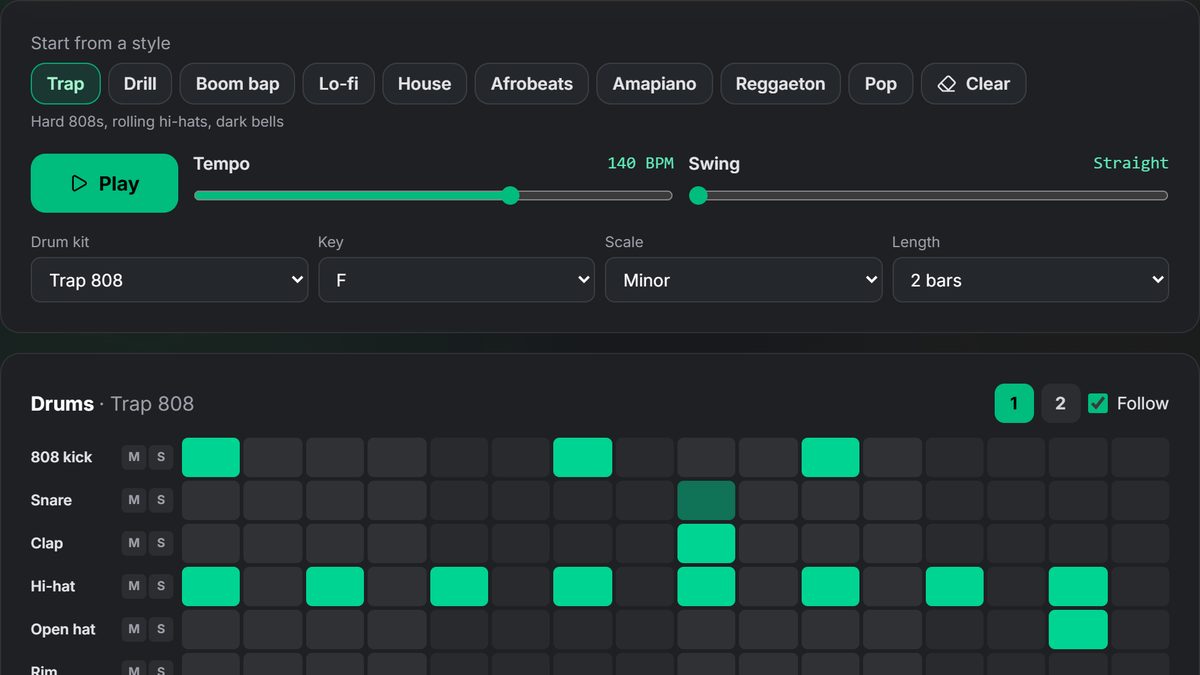This screenshot has width=1200, height=675.
Task: Click the Drums Trap 808 heading
Action: click(112, 404)
